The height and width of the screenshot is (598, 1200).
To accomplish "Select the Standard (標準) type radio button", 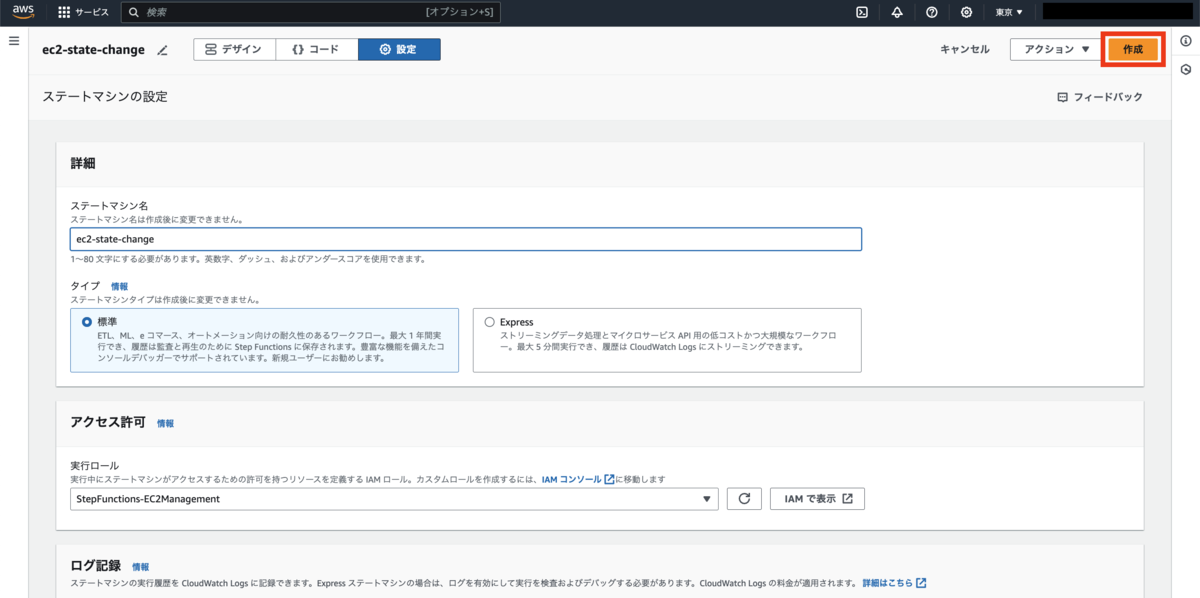I will pos(86,322).
